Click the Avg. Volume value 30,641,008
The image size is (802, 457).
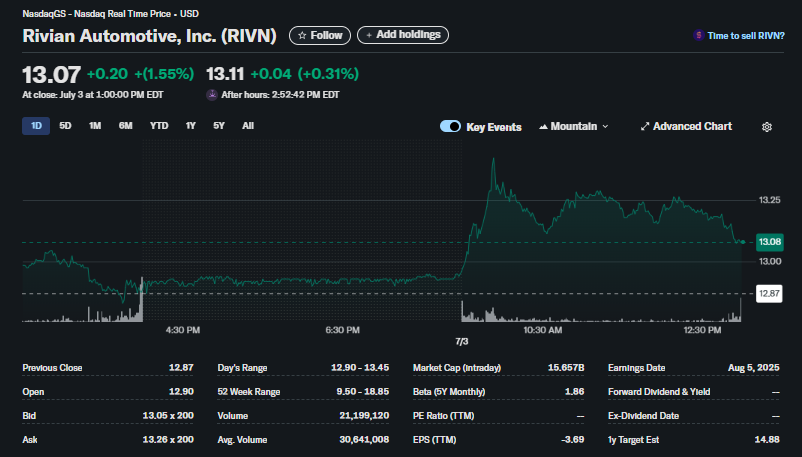[364, 440]
